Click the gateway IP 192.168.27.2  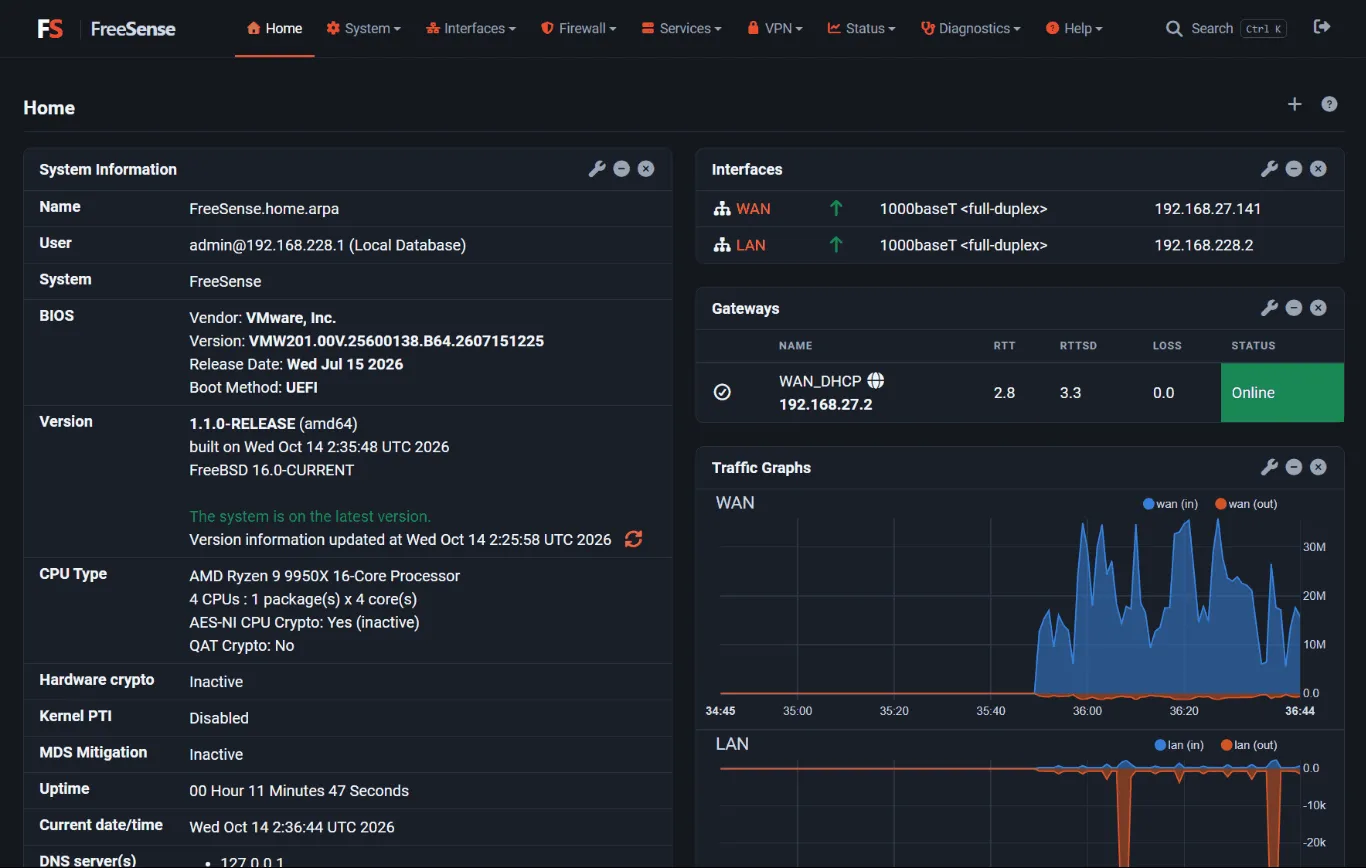point(825,404)
